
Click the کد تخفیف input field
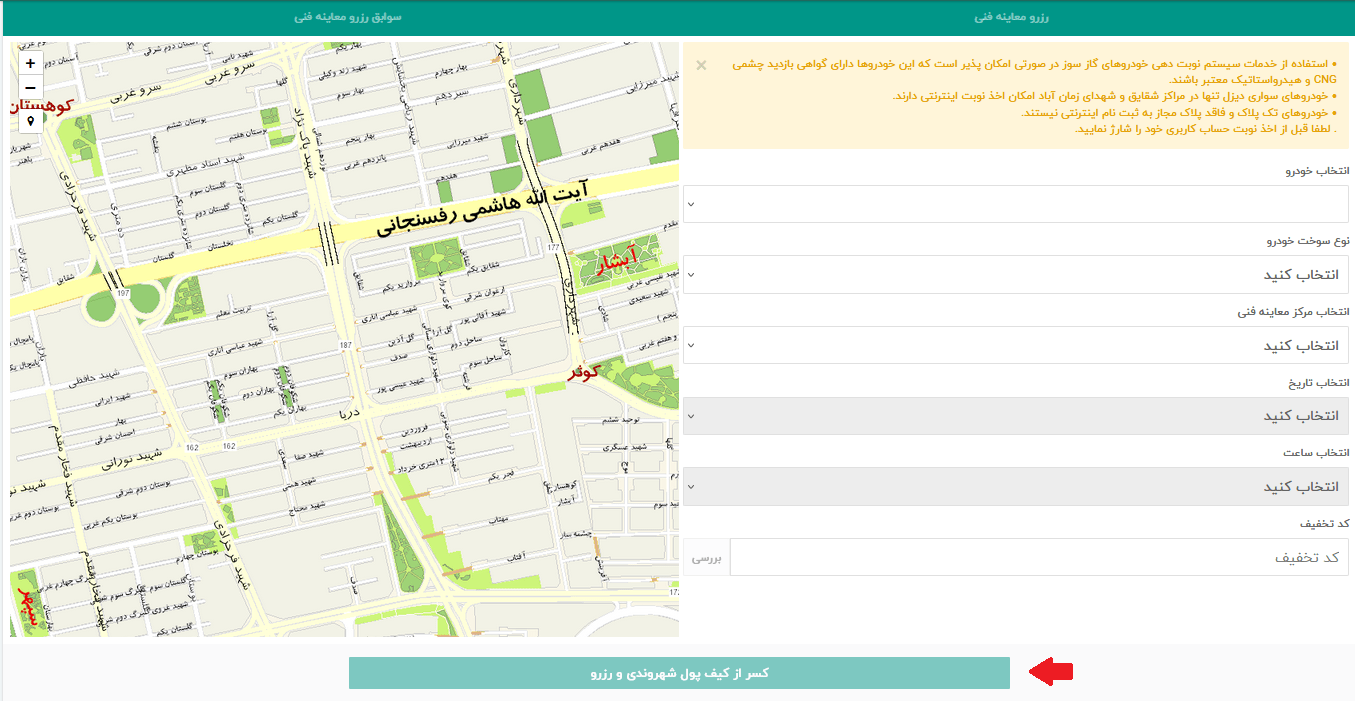pos(1039,557)
